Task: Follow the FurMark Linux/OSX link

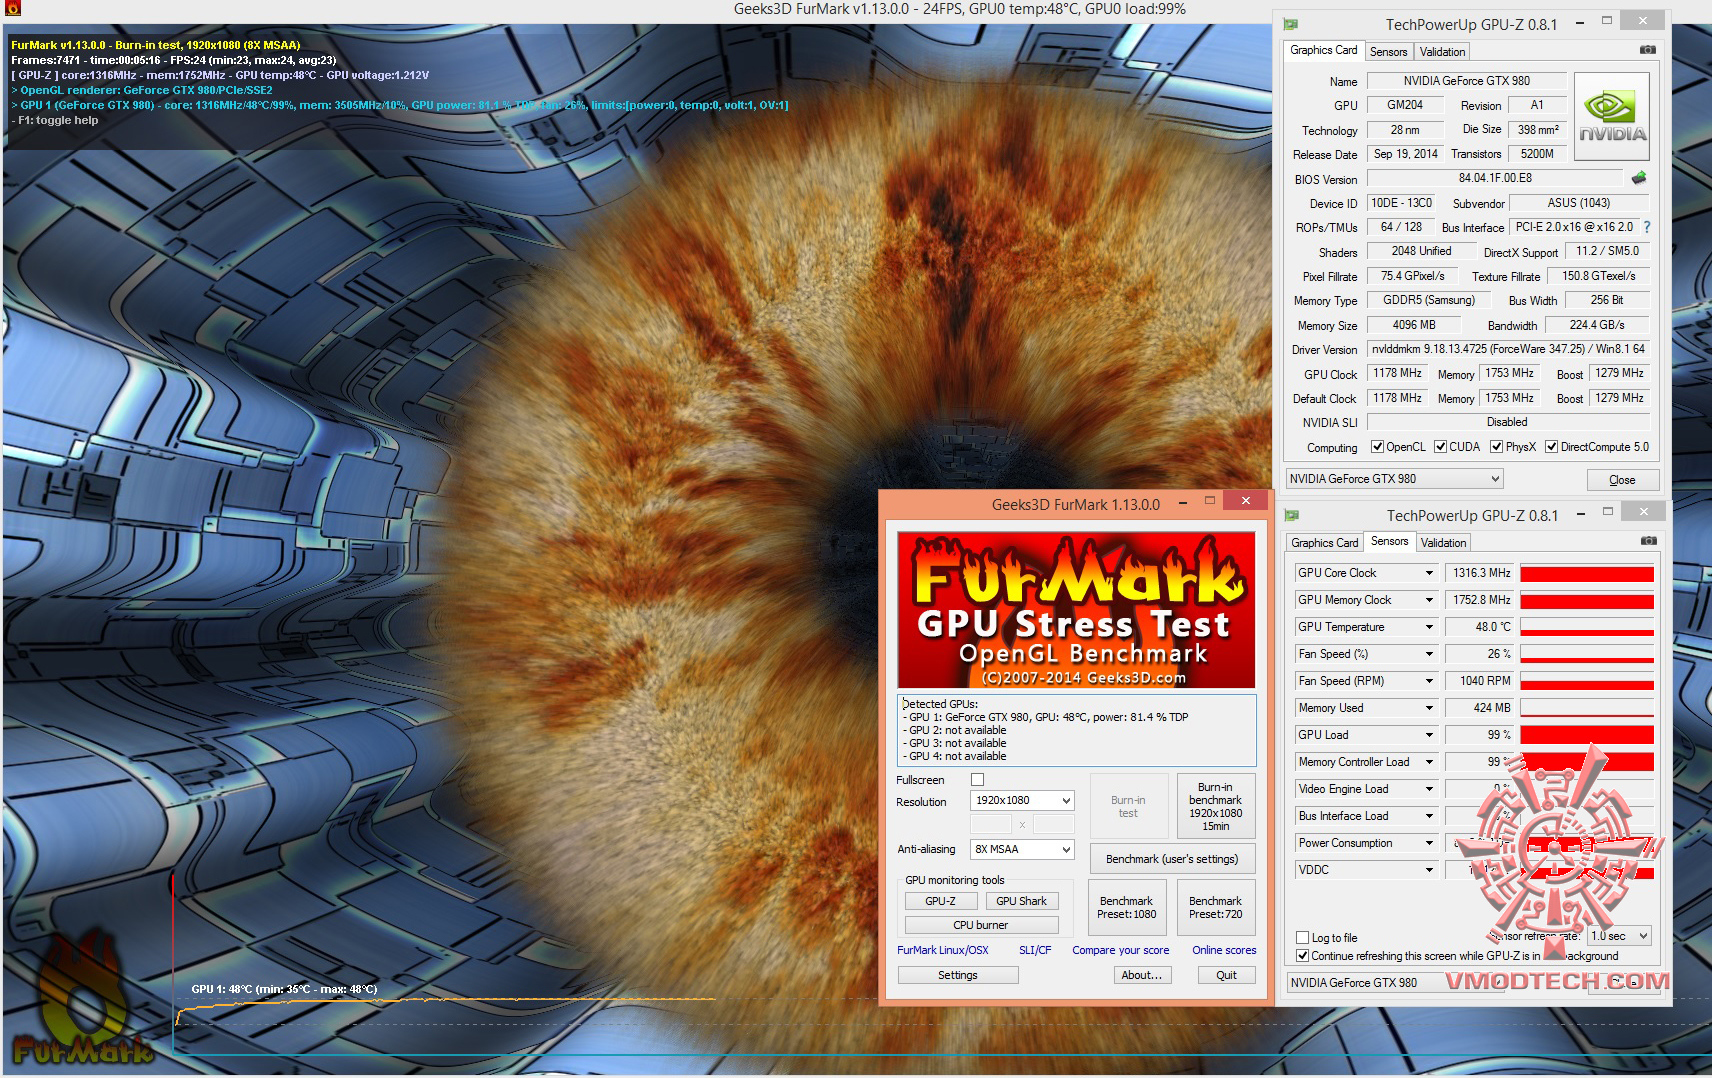Action: 942,950
